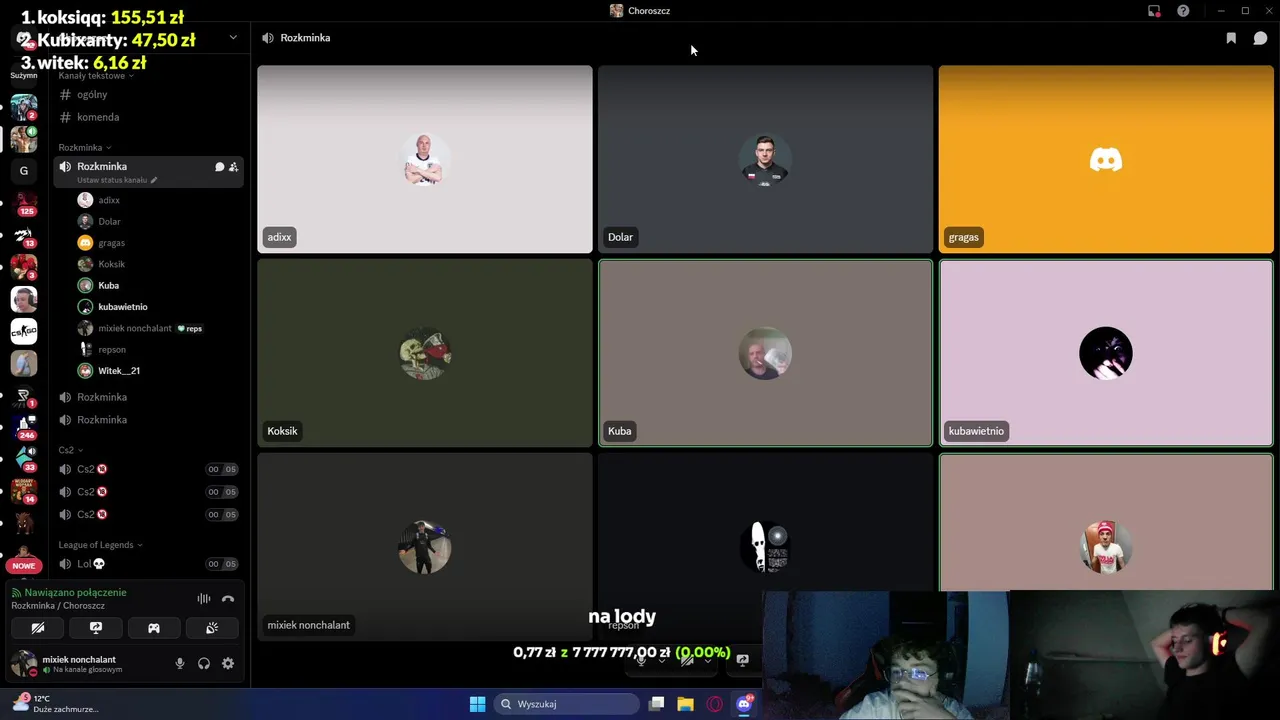Open the help question mark icon
Image resolution: width=1280 pixels, height=720 pixels.
click(1183, 11)
